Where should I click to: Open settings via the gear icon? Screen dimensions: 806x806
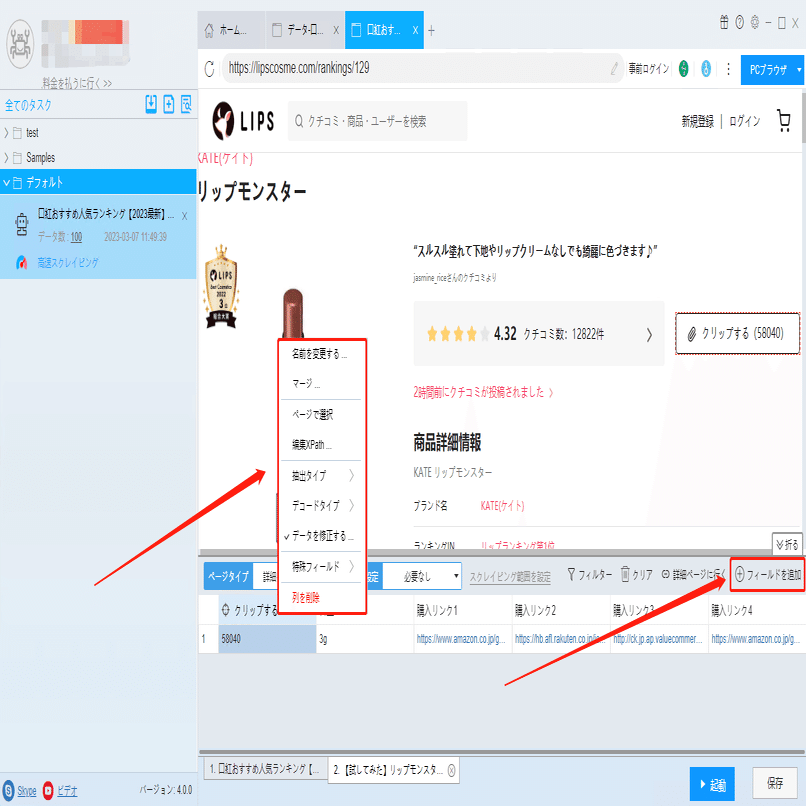click(x=755, y=22)
